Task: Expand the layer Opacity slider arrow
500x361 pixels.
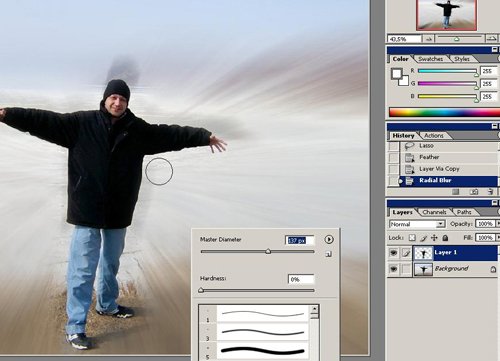Action: tap(498, 224)
